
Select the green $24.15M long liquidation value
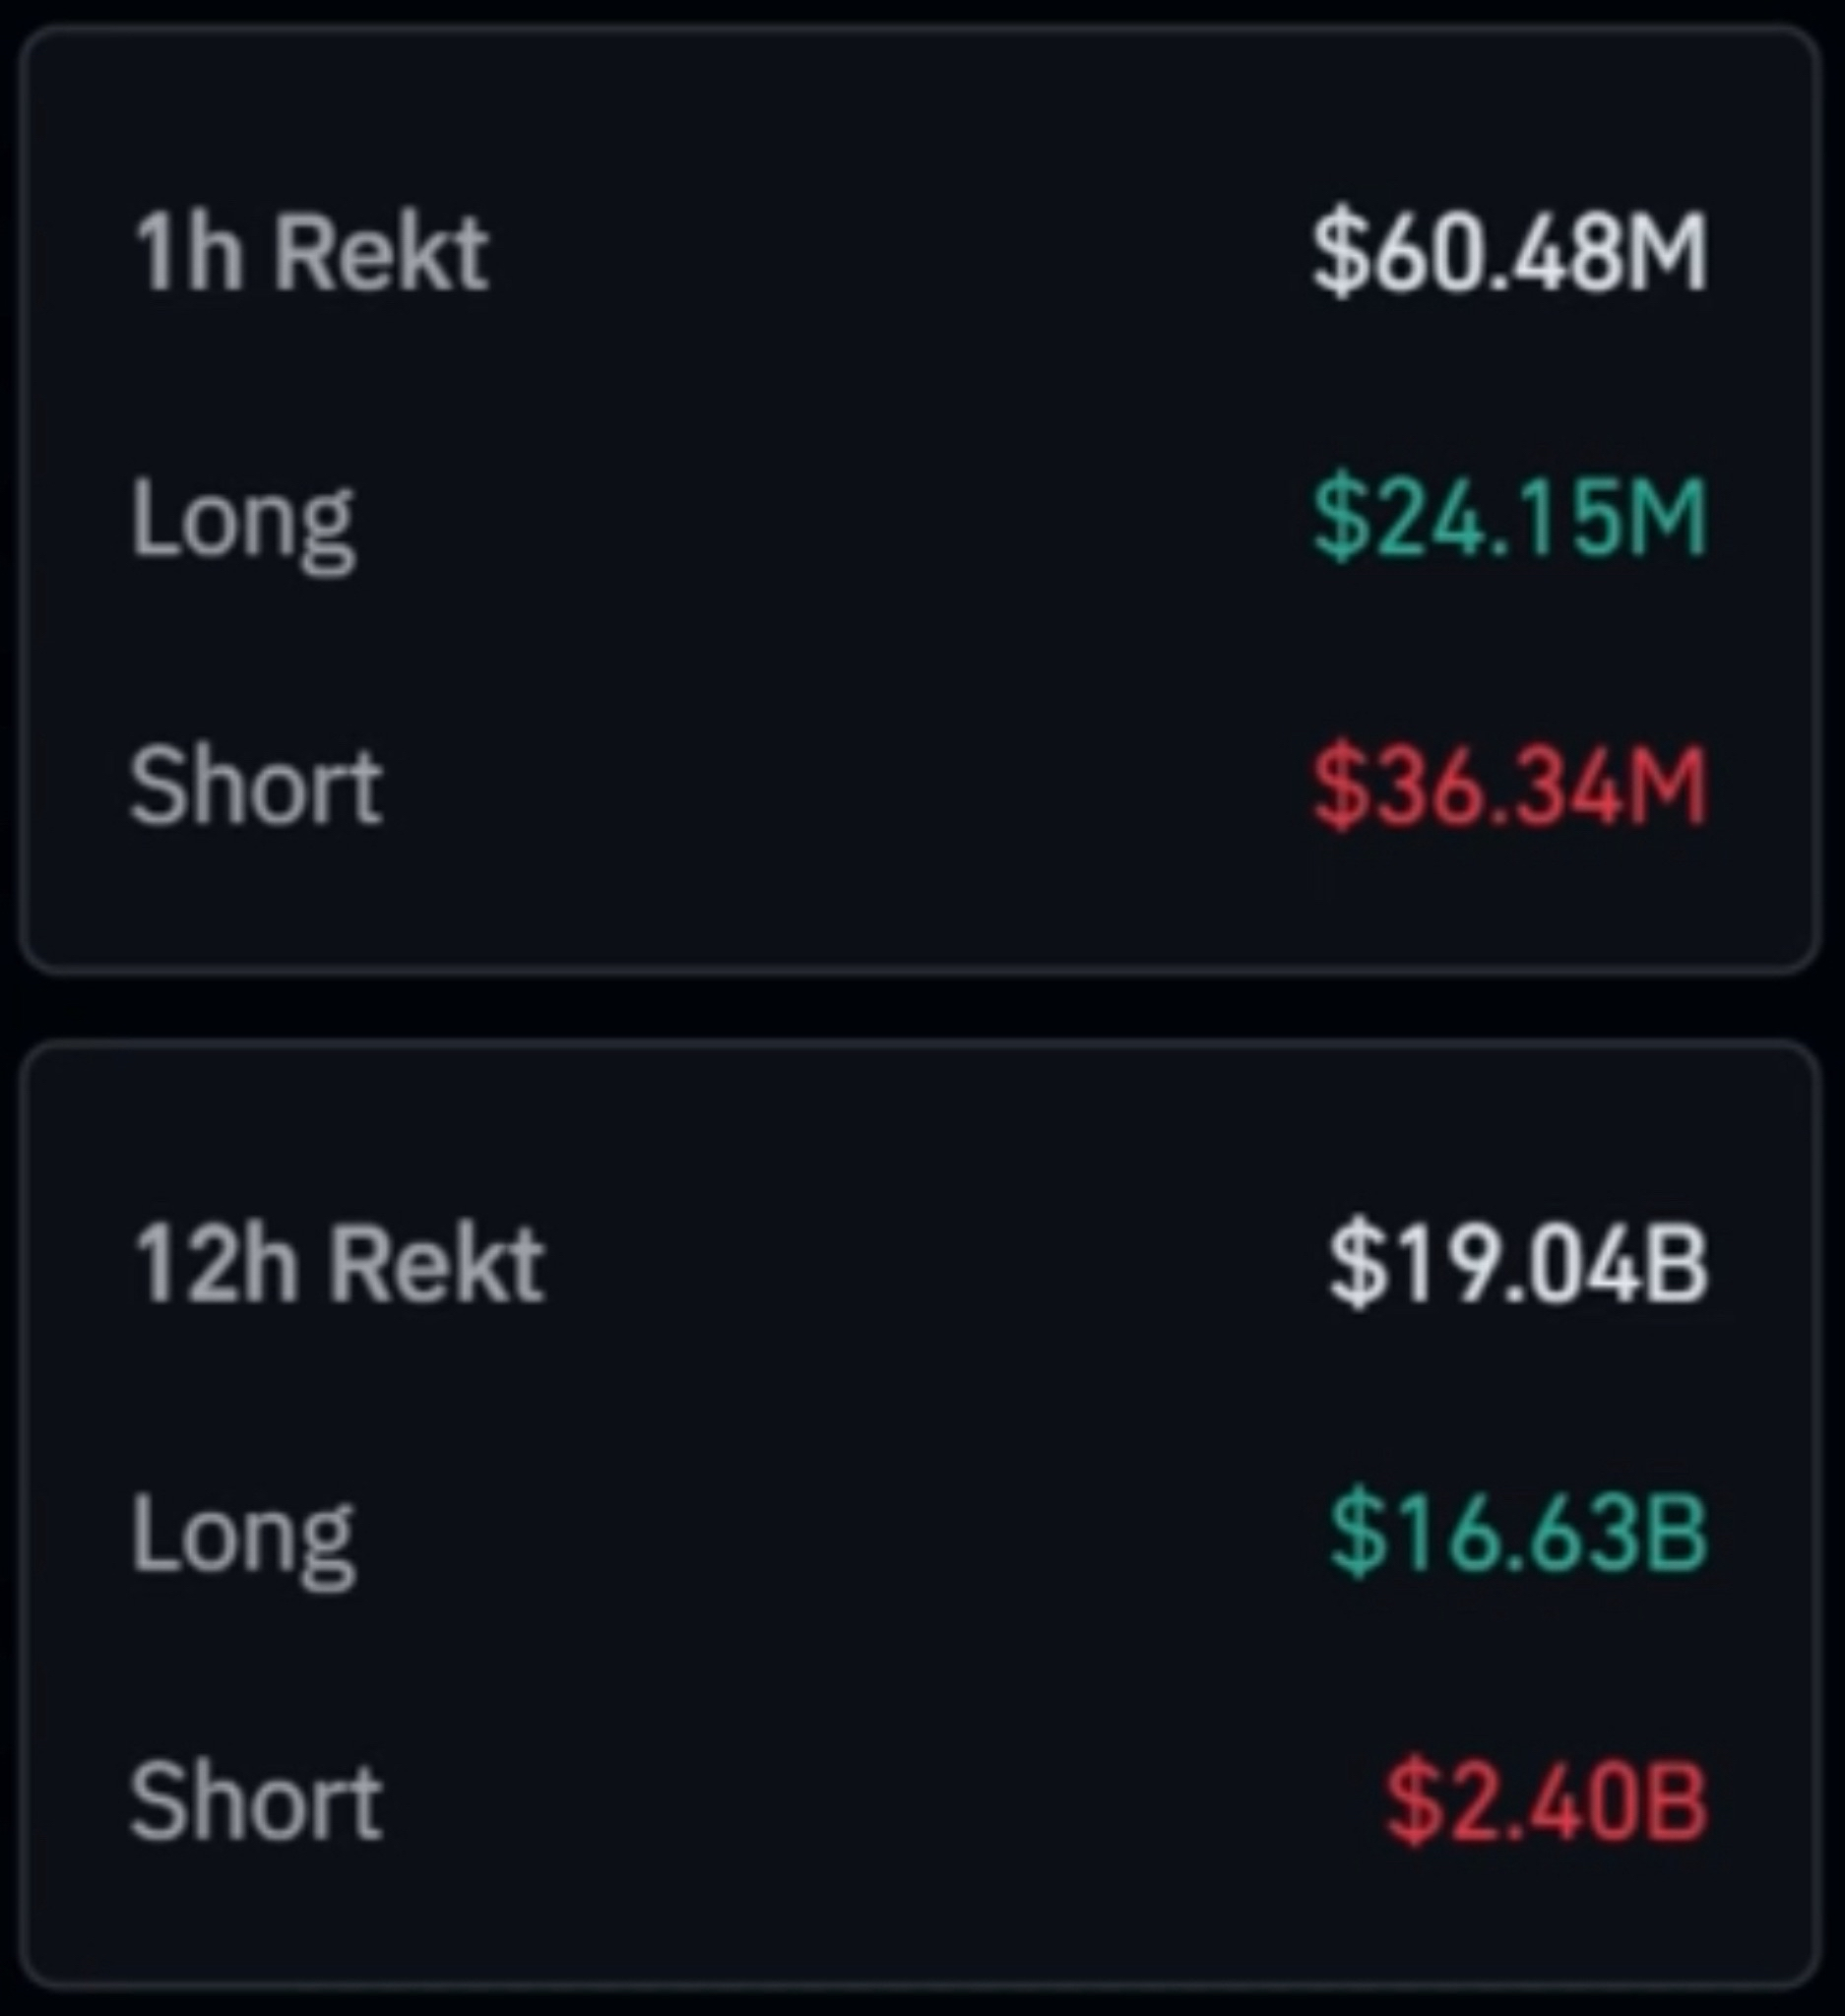[x=1508, y=519]
